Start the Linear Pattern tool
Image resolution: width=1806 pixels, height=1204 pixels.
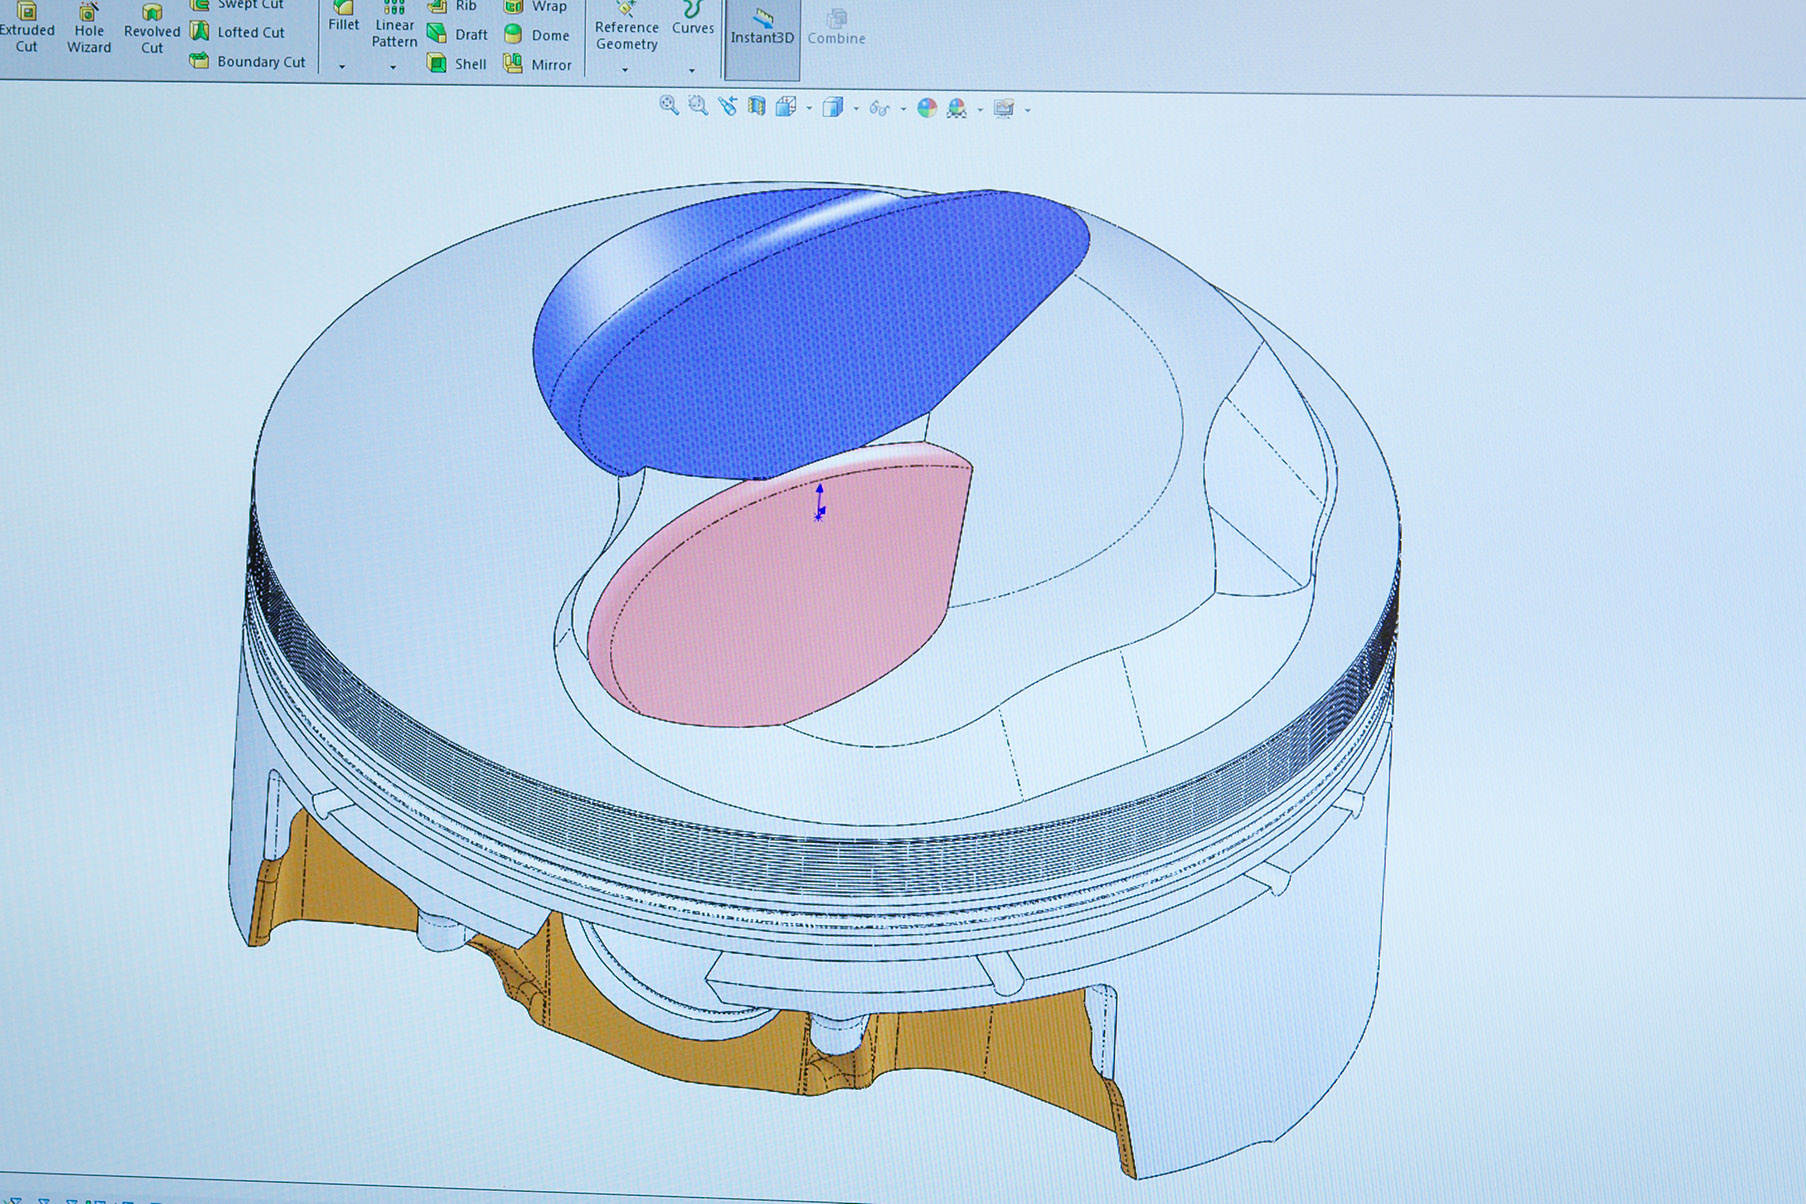[394, 25]
